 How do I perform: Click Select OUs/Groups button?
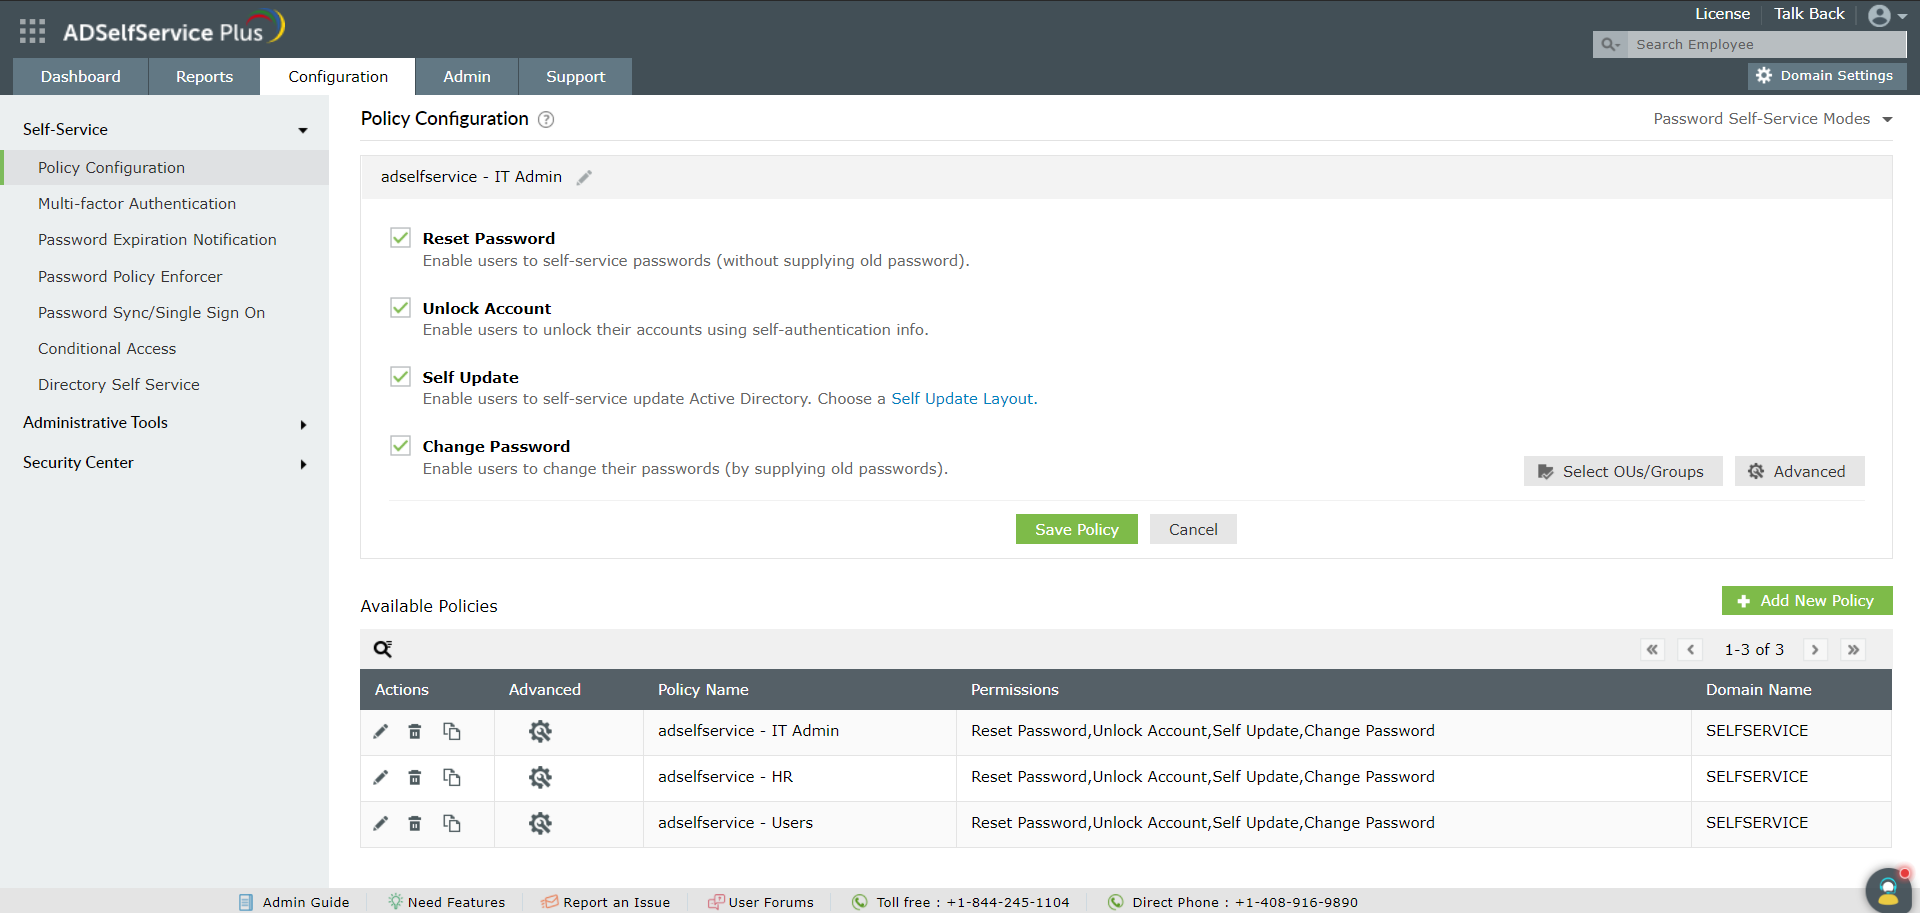tap(1623, 471)
